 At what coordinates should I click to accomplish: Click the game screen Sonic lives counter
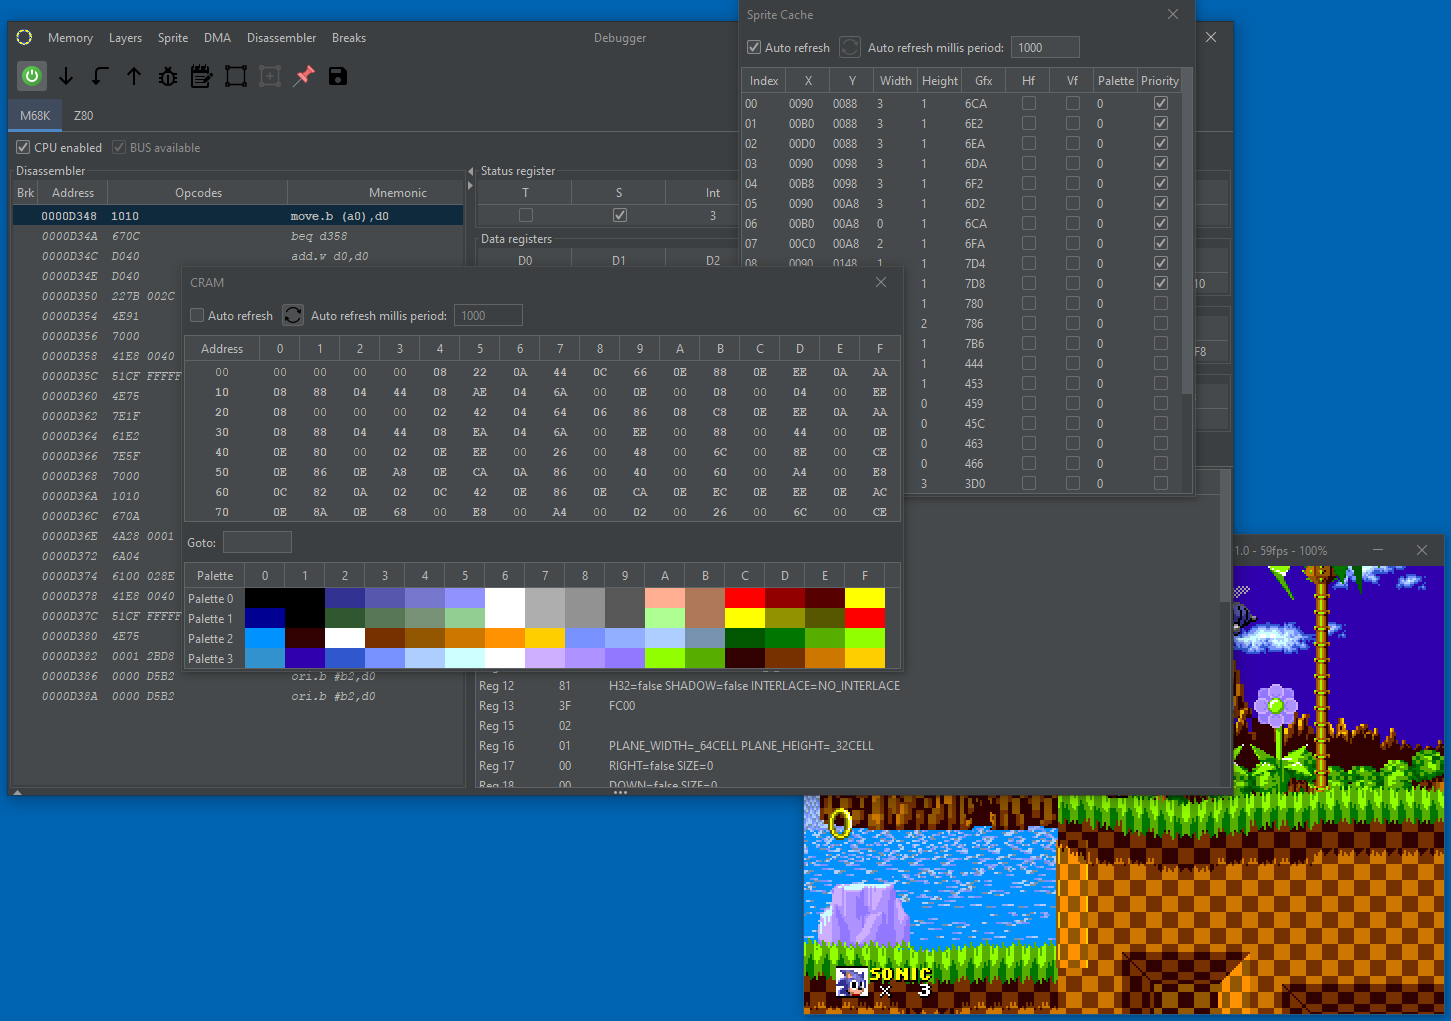884,982
